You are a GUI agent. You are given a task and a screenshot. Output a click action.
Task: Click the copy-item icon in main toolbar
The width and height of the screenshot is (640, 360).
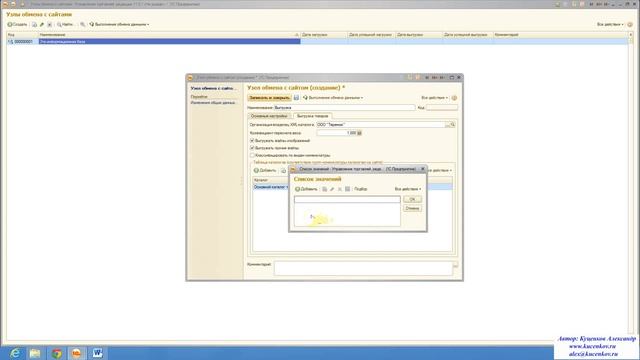[x=34, y=24]
